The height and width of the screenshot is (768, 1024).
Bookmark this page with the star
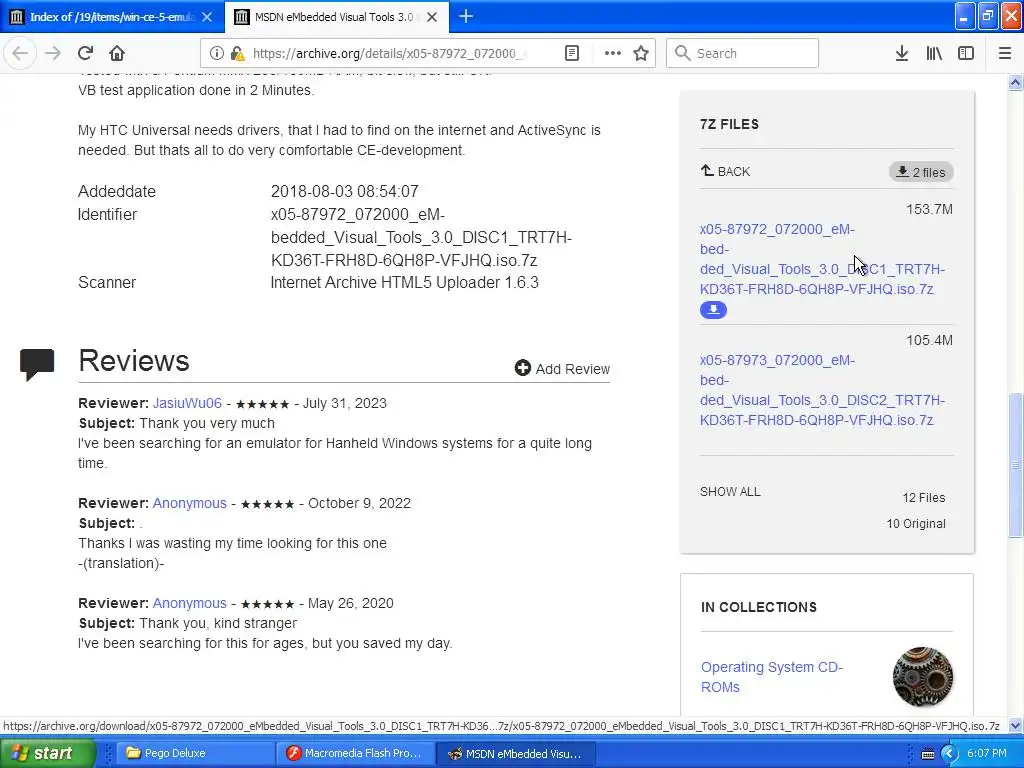click(x=641, y=53)
